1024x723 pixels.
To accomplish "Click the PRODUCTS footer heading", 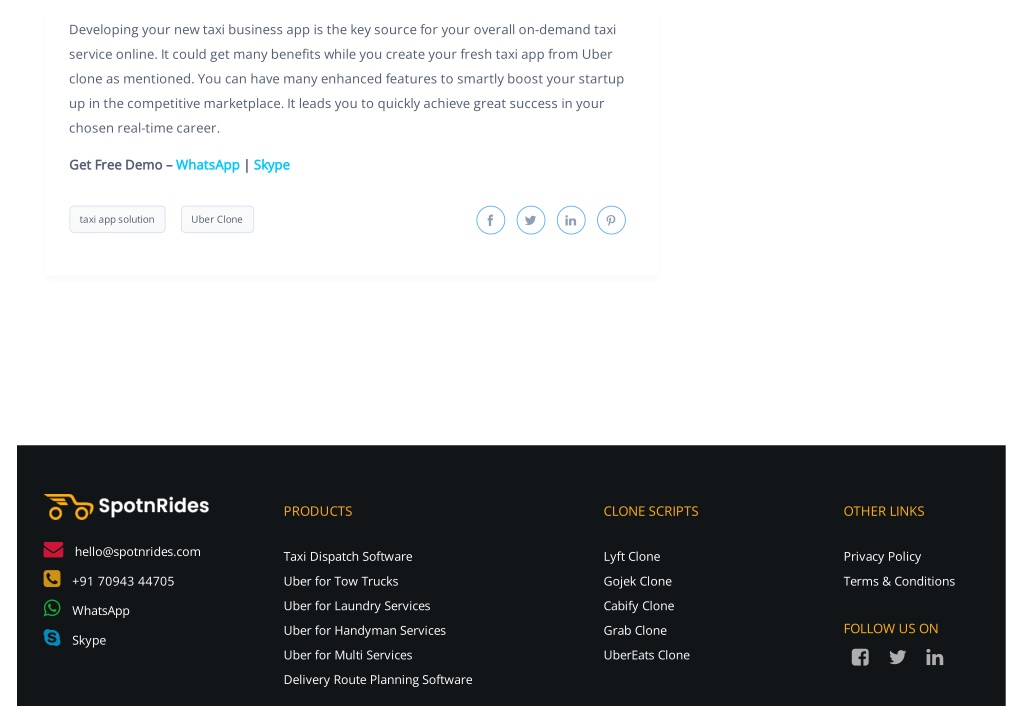I will point(318,511).
